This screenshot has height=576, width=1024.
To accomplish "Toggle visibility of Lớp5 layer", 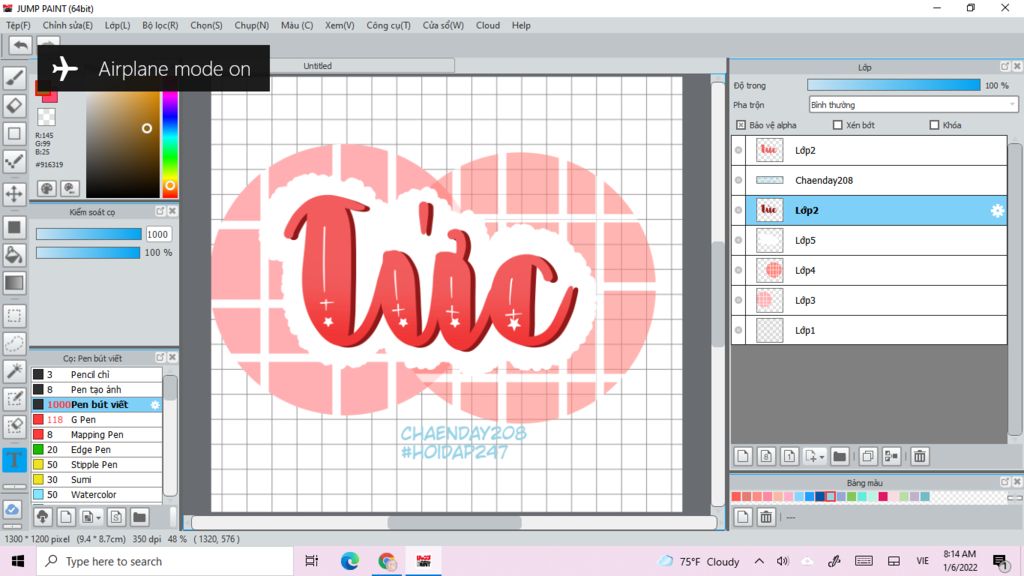I will (x=739, y=240).
